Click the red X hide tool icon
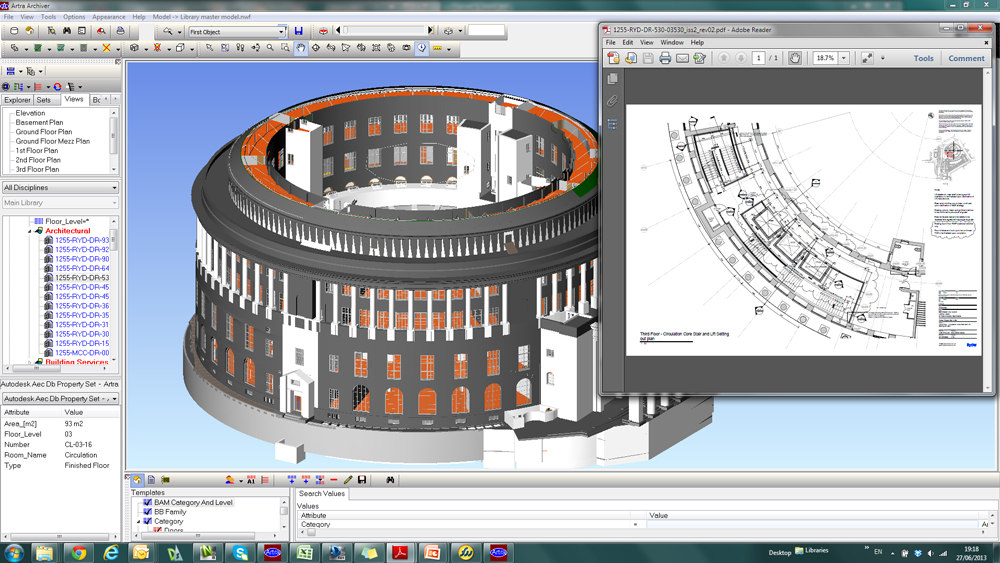The image size is (1000, 563). [107, 48]
